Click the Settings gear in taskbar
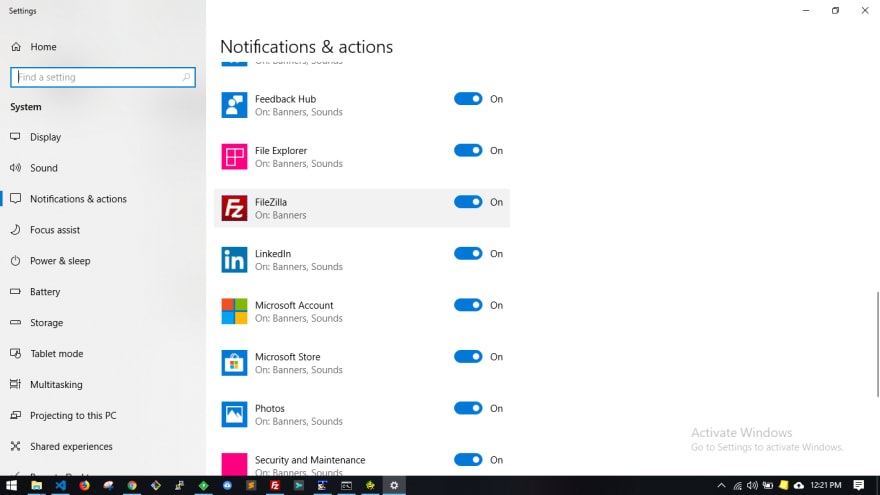Screen dimensions: 880x495 click(x=394, y=485)
